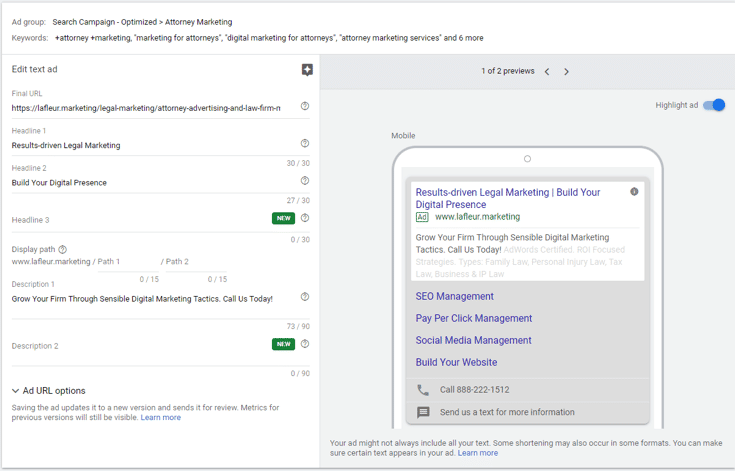Turn off the Highlight ad toggle
This screenshot has width=735, height=471.
[714, 105]
